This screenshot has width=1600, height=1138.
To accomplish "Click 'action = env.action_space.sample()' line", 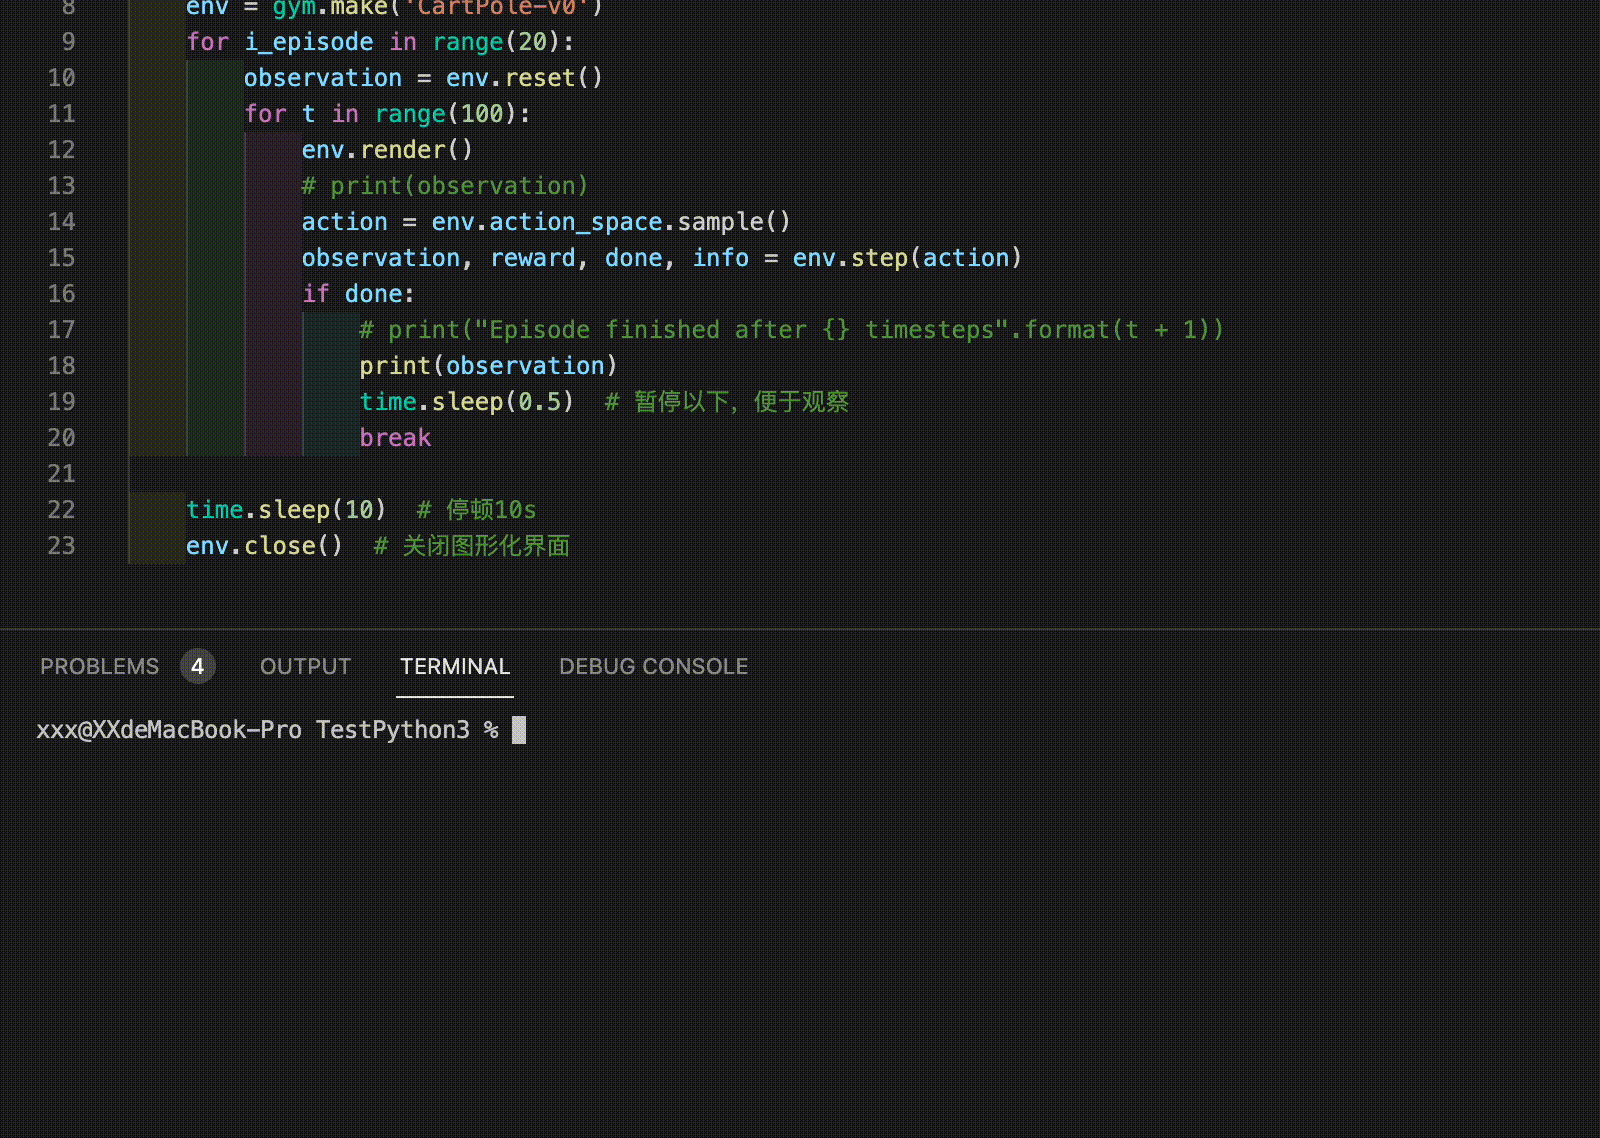I will coord(546,222).
